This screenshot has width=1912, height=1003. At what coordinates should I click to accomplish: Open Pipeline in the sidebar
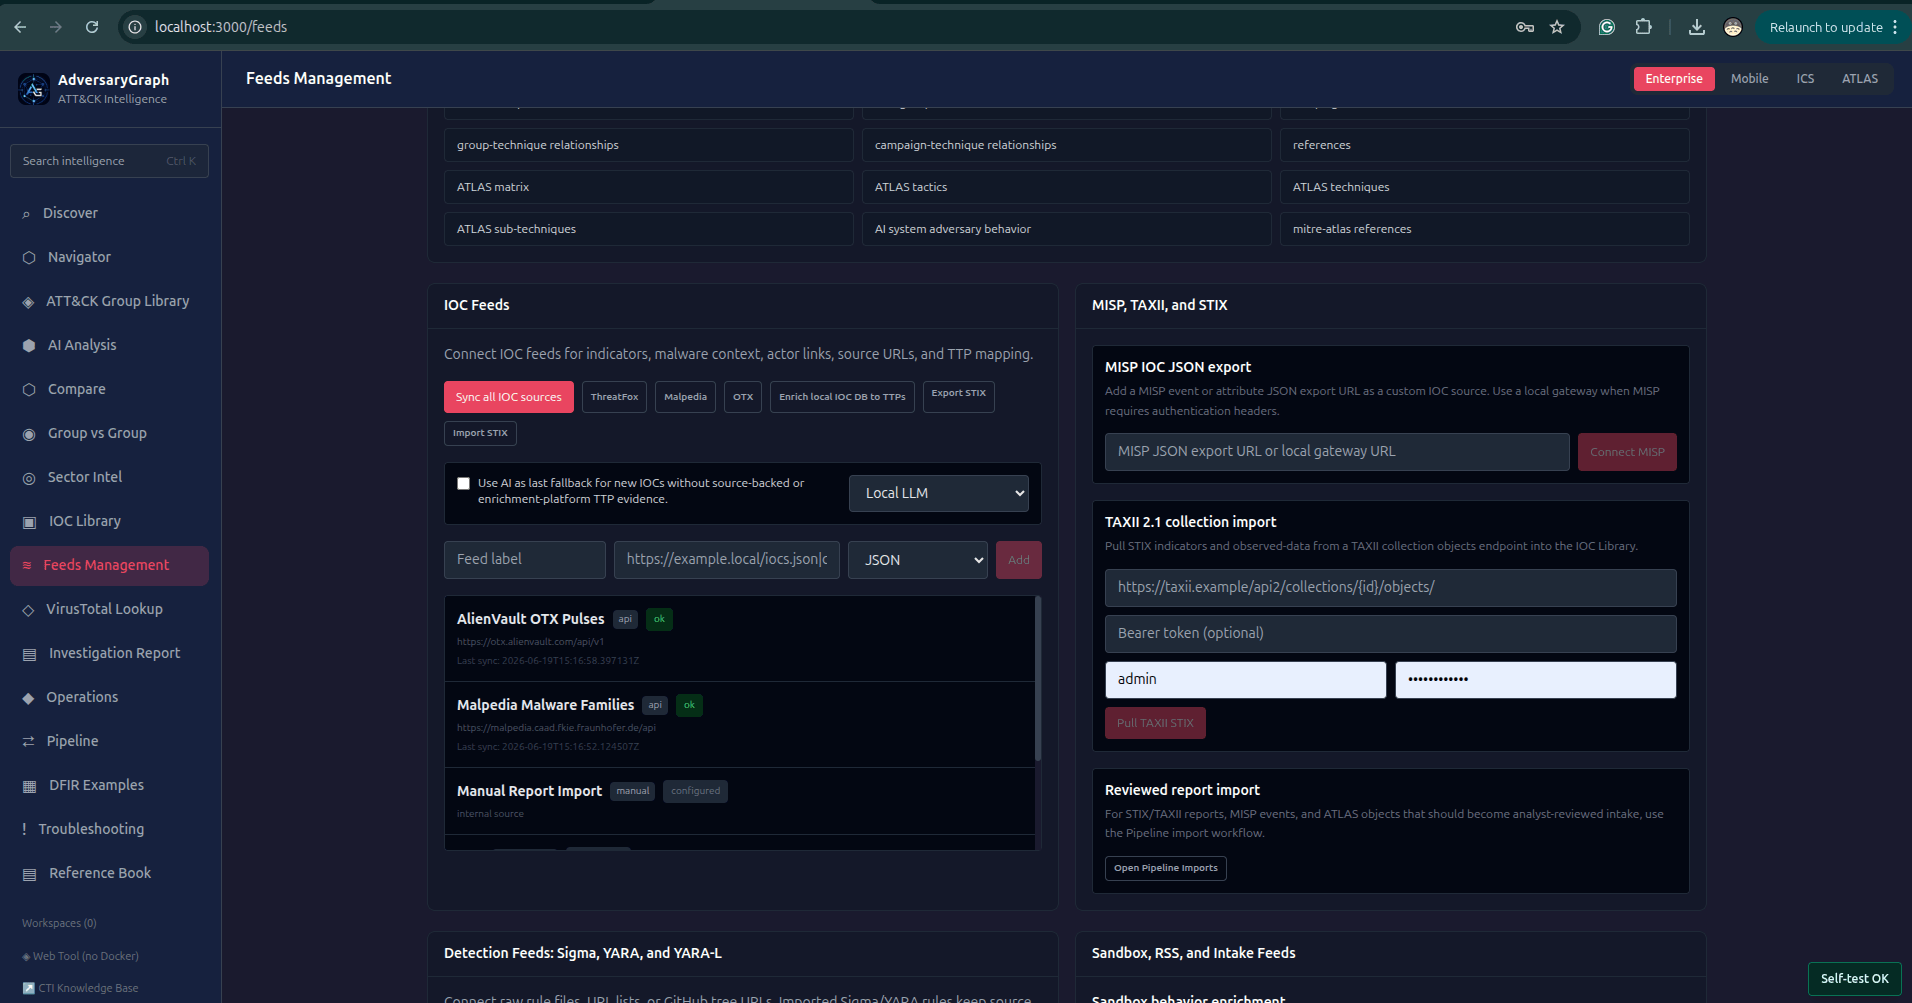[109, 741]
